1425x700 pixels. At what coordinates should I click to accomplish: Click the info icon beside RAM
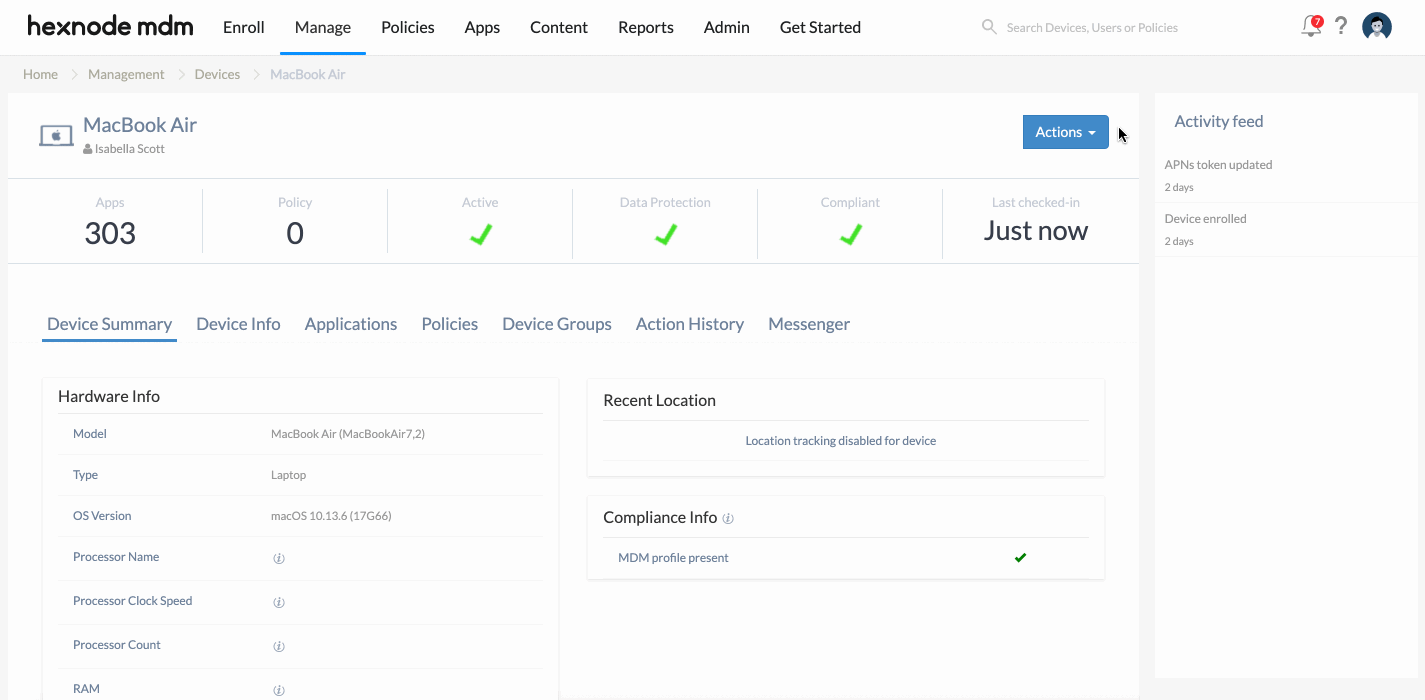[x=279, y=690]
